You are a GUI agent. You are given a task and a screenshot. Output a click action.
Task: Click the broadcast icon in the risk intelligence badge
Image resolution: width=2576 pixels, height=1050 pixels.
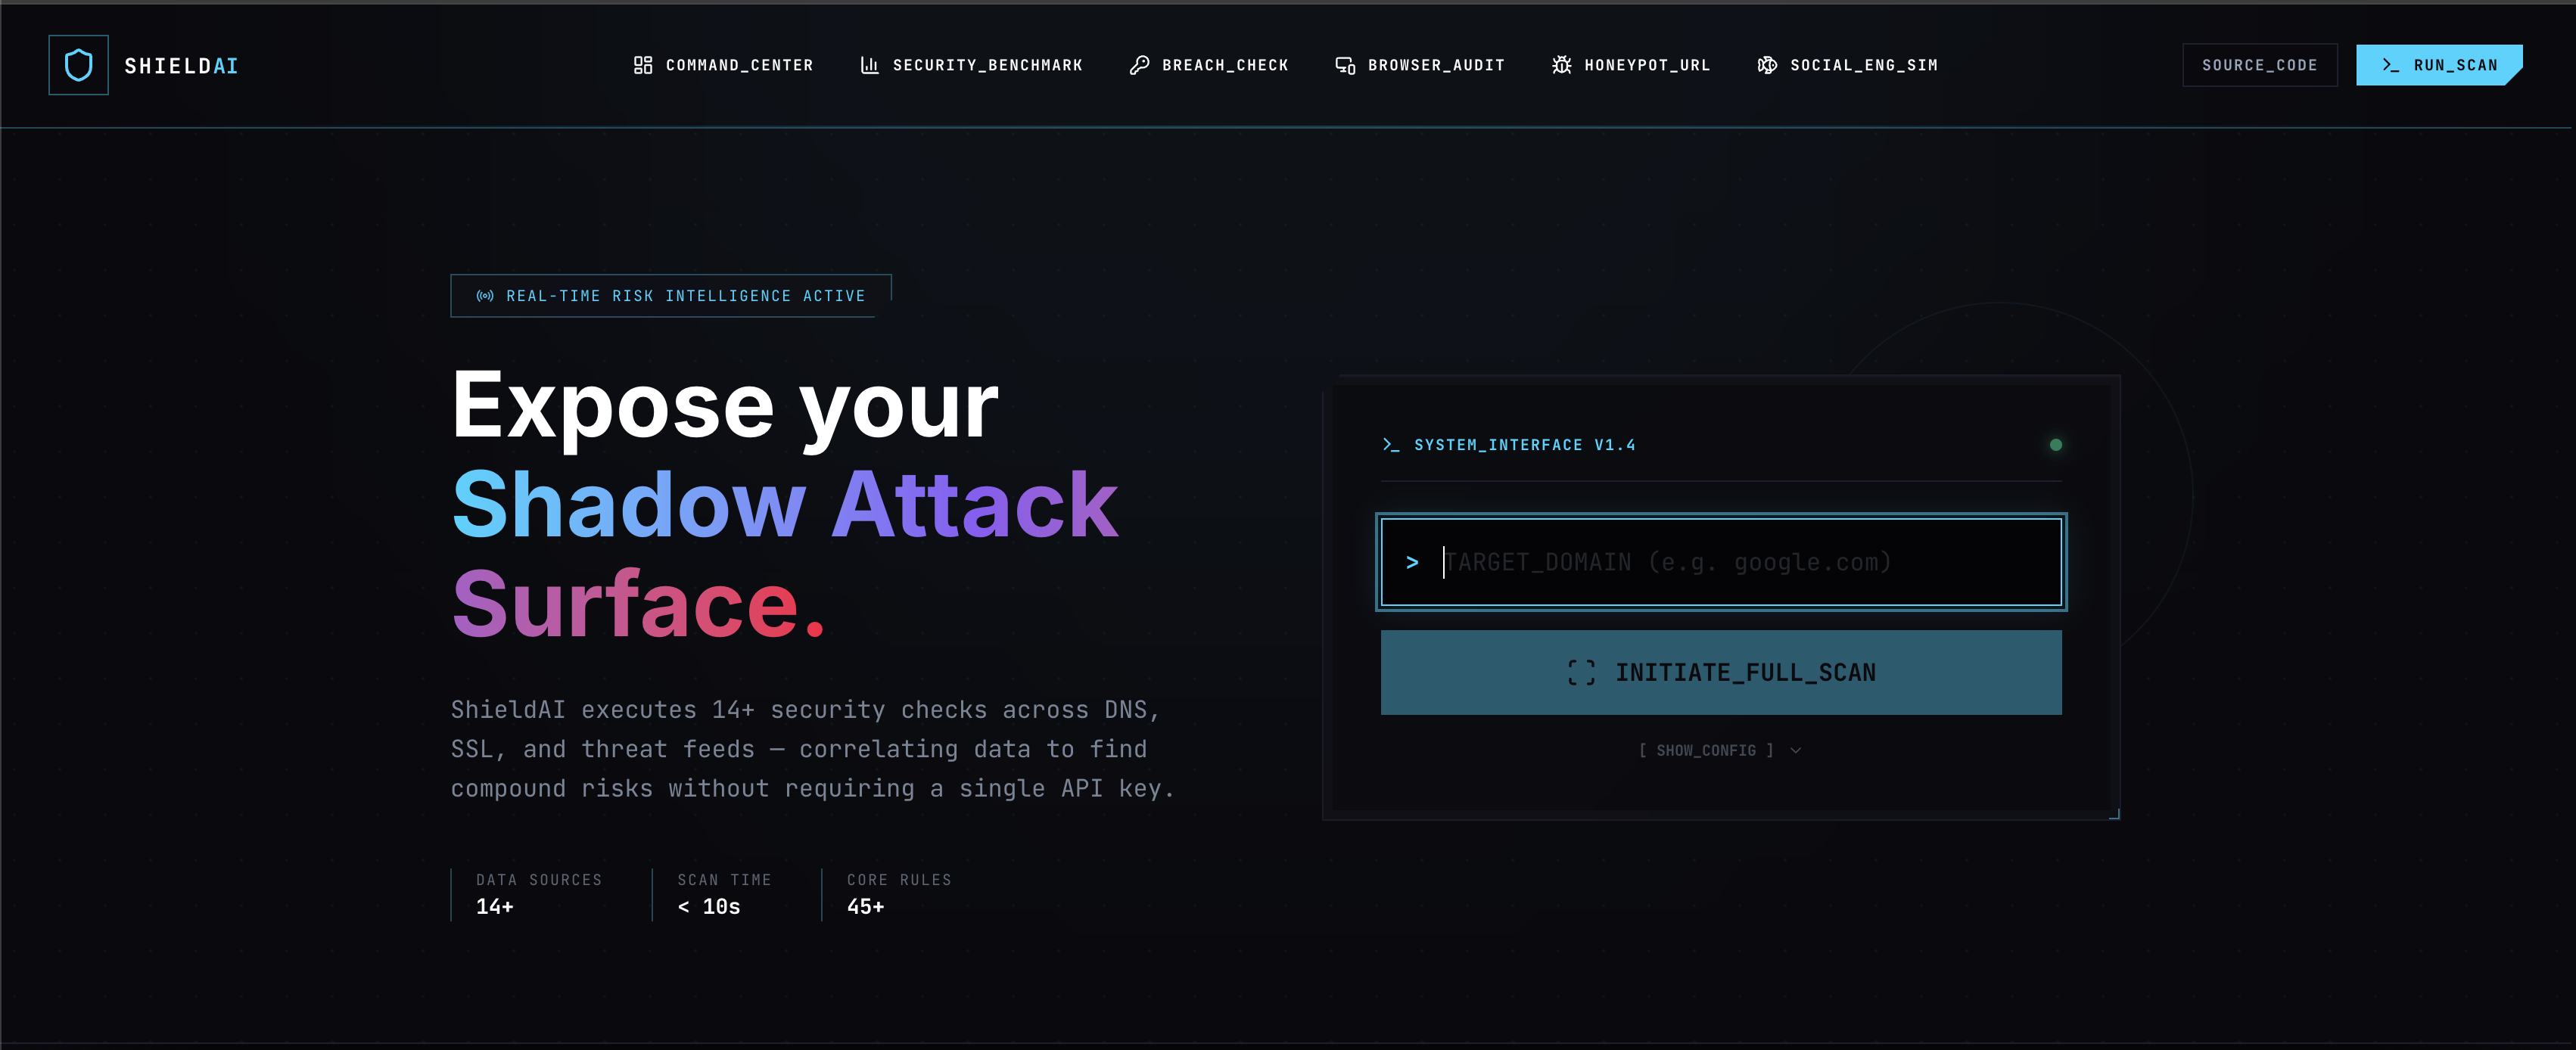(x=485, y=296)
